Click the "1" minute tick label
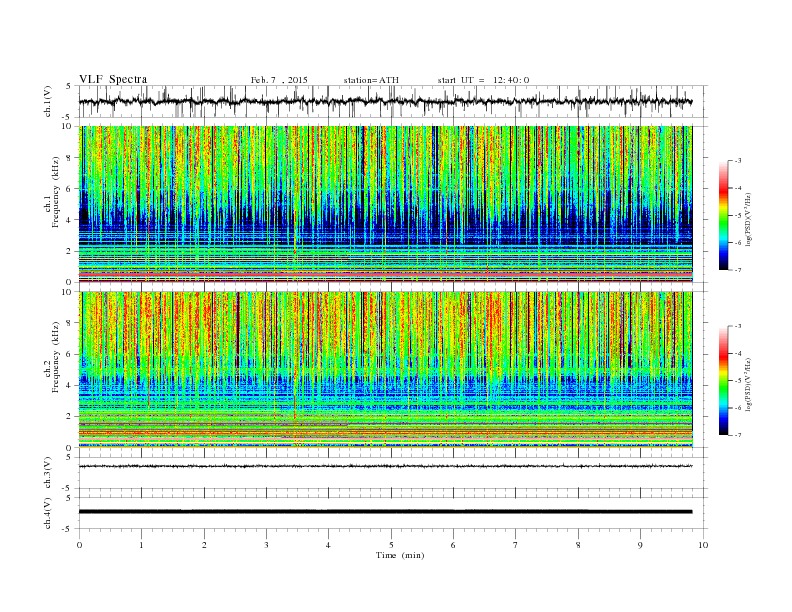The image size is (792, 612). (141, 545)
